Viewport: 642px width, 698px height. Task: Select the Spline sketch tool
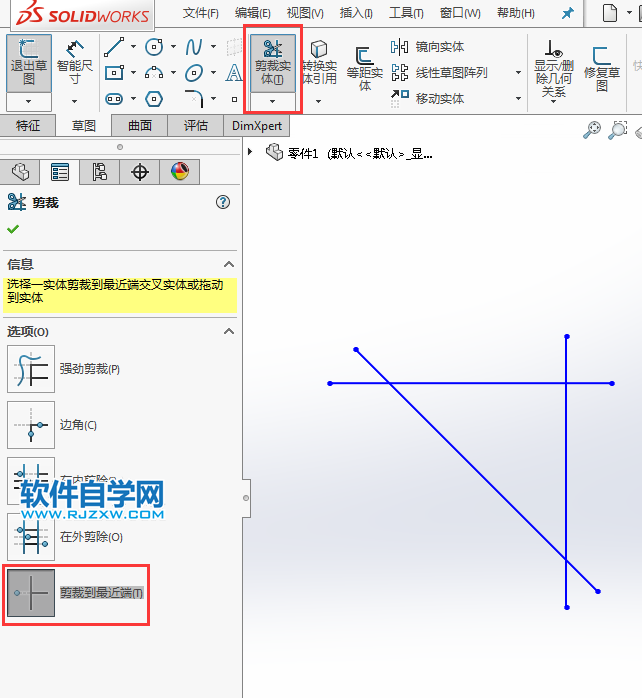tap(194, 47)
